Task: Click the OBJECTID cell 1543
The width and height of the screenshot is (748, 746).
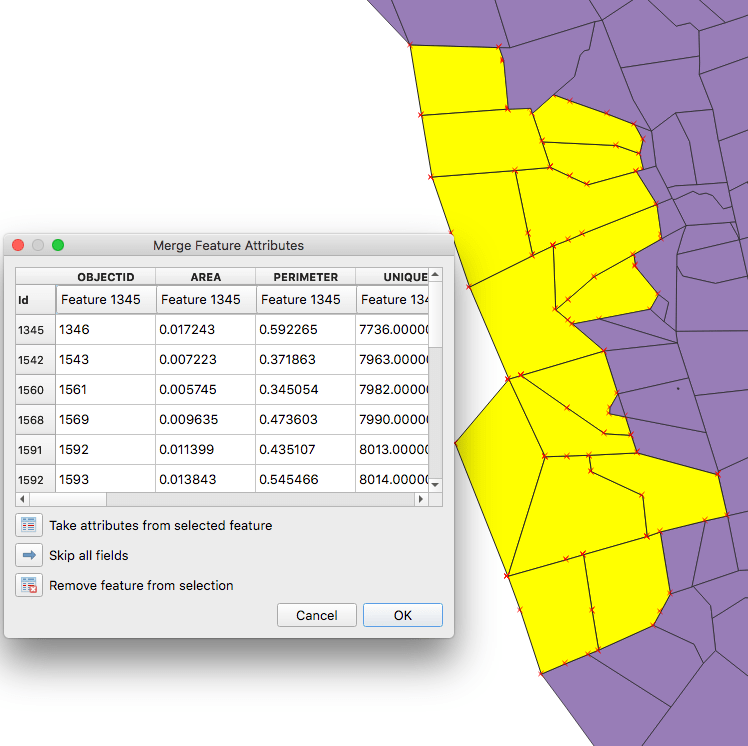Action: (x=105, y=360)
